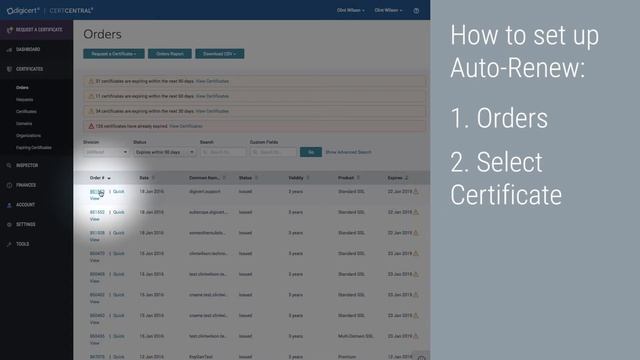640x360 pixels.
Task: Click expiry warning icon in the digicert.support row
Action: [x=416, y=191]
